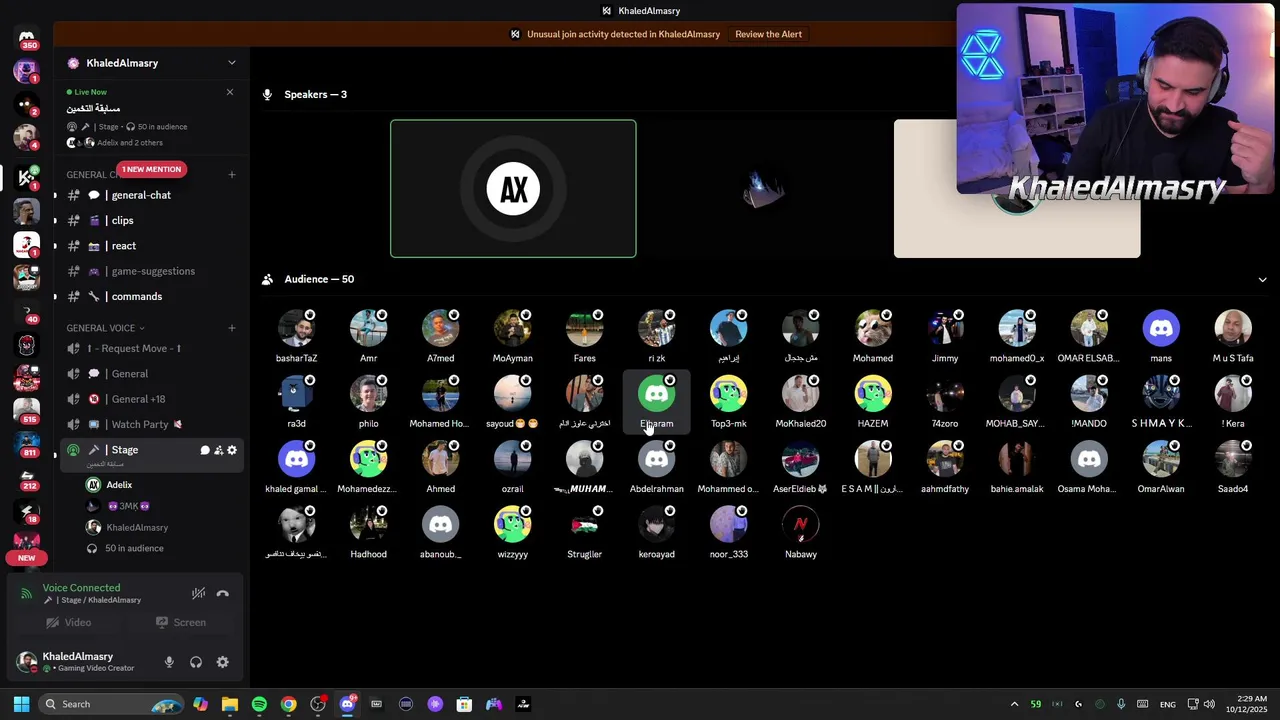Open wizzyyy audience member avatar
The image size is (1280, 720).
pos(513,524)
